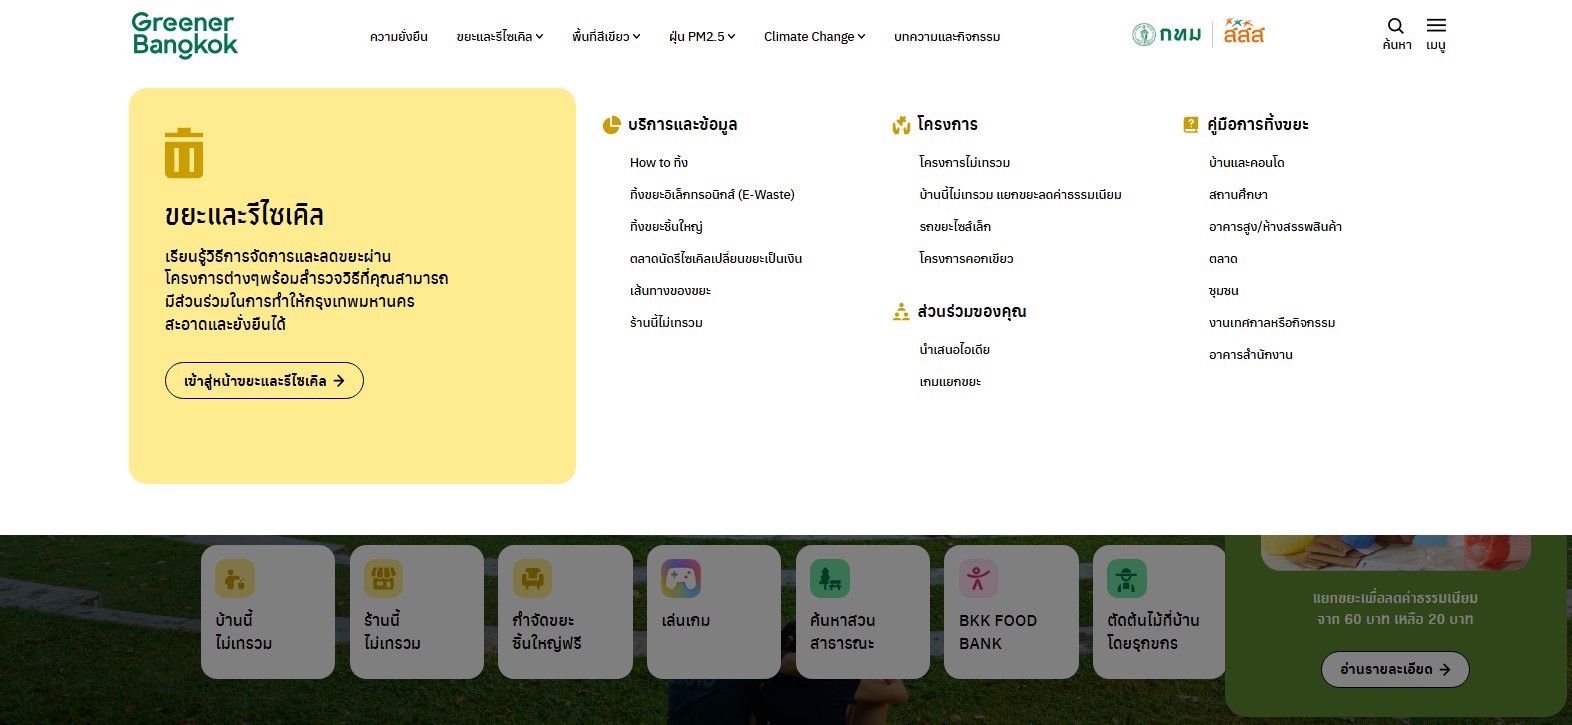Click the orange สสส logo
Screen dimensions: 1572x725
(1244, 33)
